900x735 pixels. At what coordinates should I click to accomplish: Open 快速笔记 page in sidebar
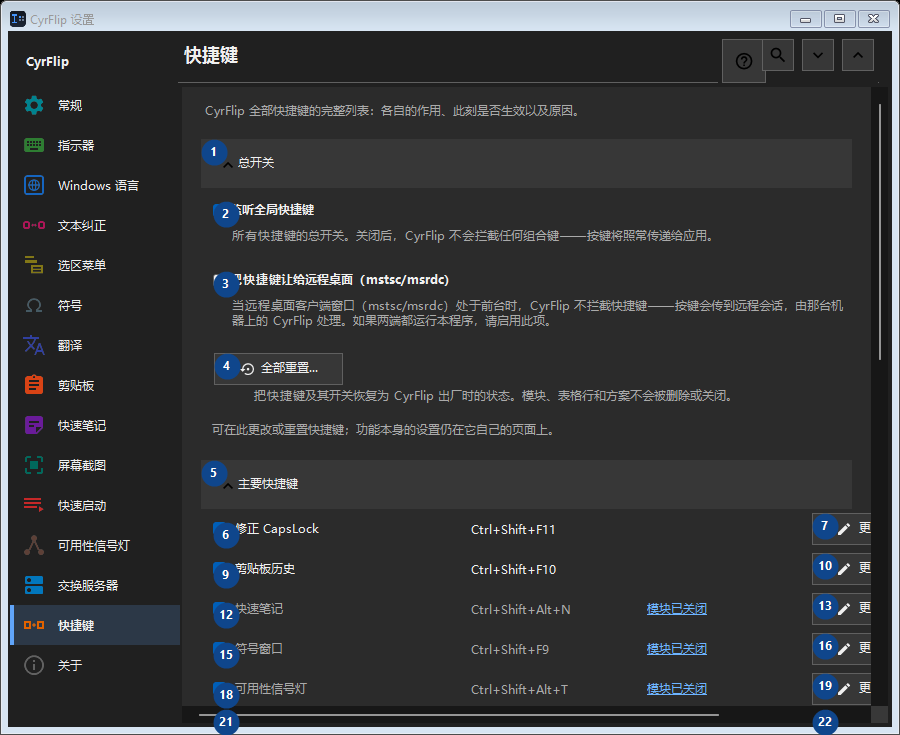[x=95, y=426]
